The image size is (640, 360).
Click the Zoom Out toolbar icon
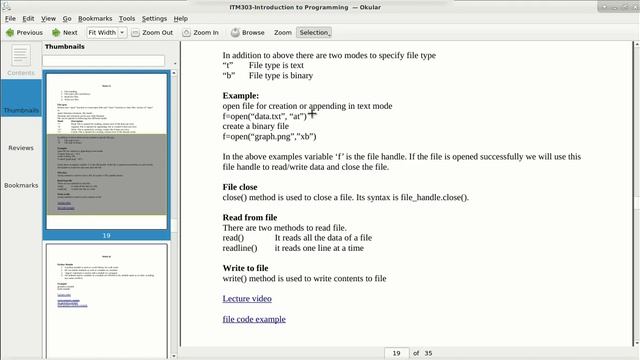(136, 33)
